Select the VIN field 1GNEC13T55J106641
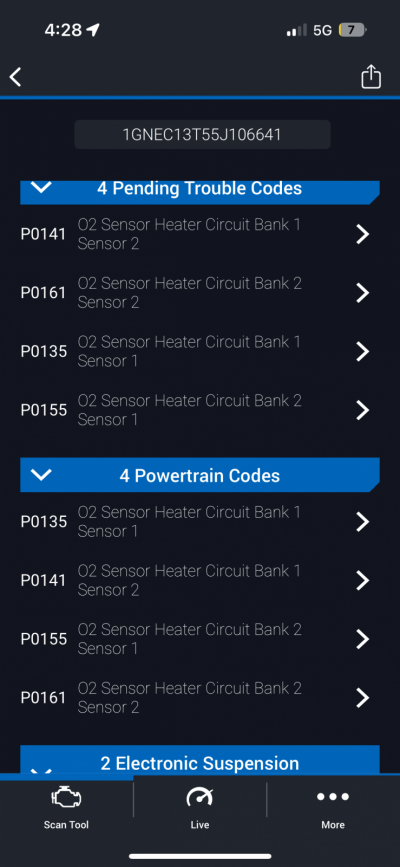 click(x=202, y=134)
